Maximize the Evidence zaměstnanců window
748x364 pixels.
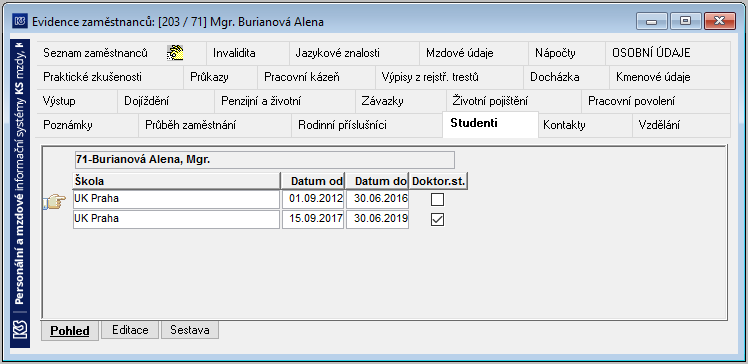point(686,21)
